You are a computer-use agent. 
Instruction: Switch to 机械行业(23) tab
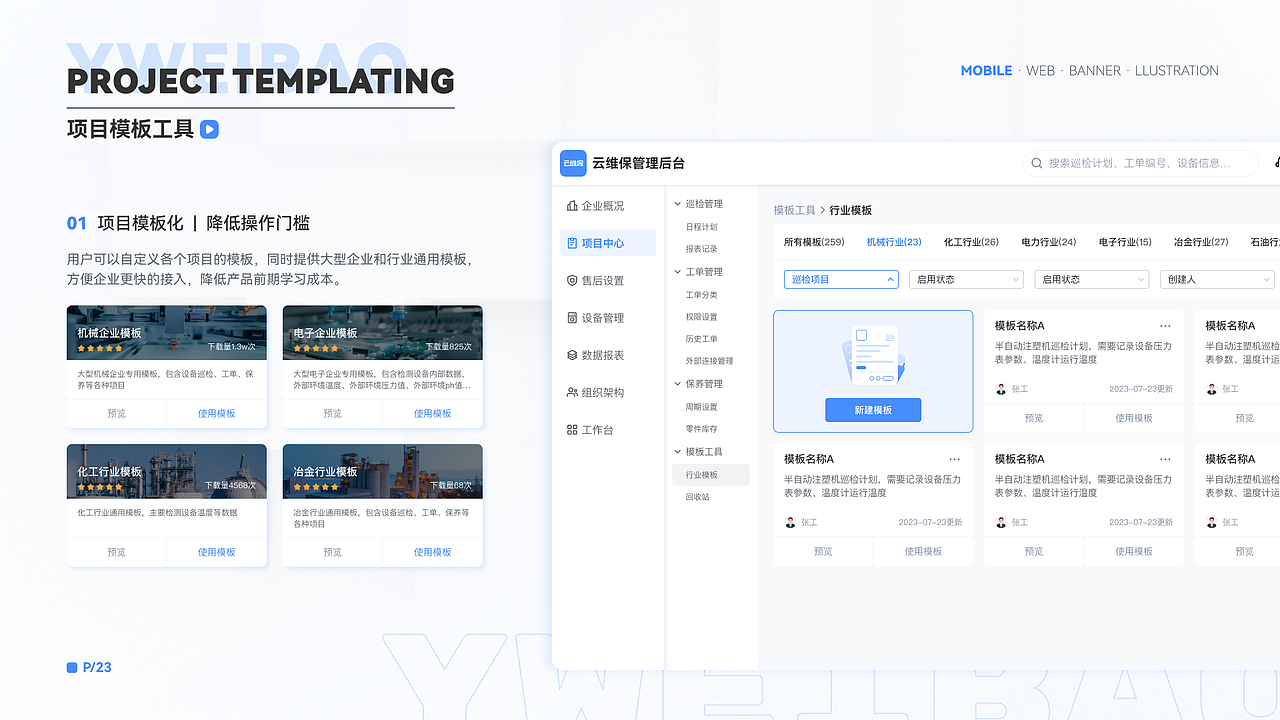pyautogui.click(x=894, y=242)
